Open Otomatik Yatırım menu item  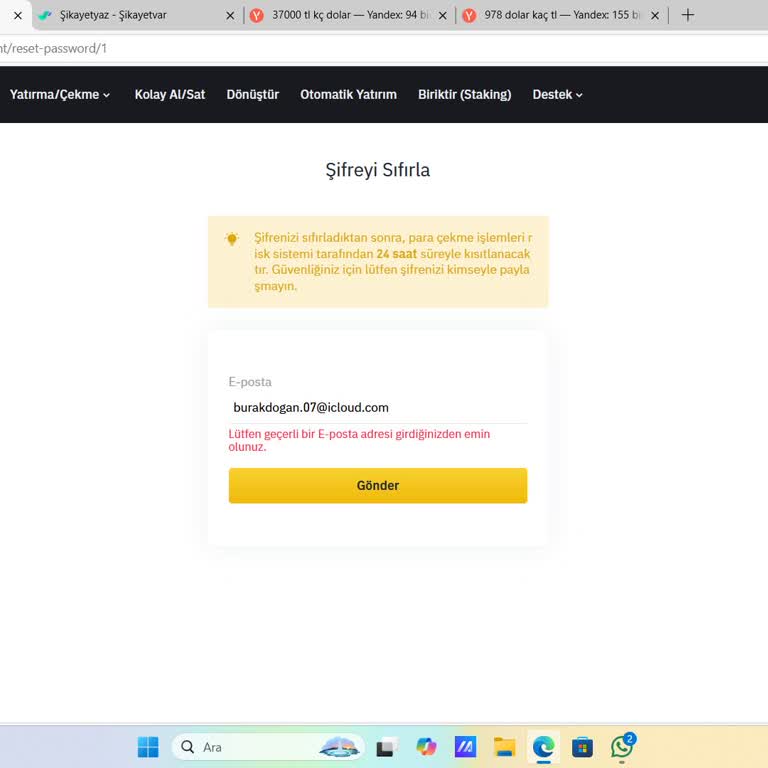[348, 95]
